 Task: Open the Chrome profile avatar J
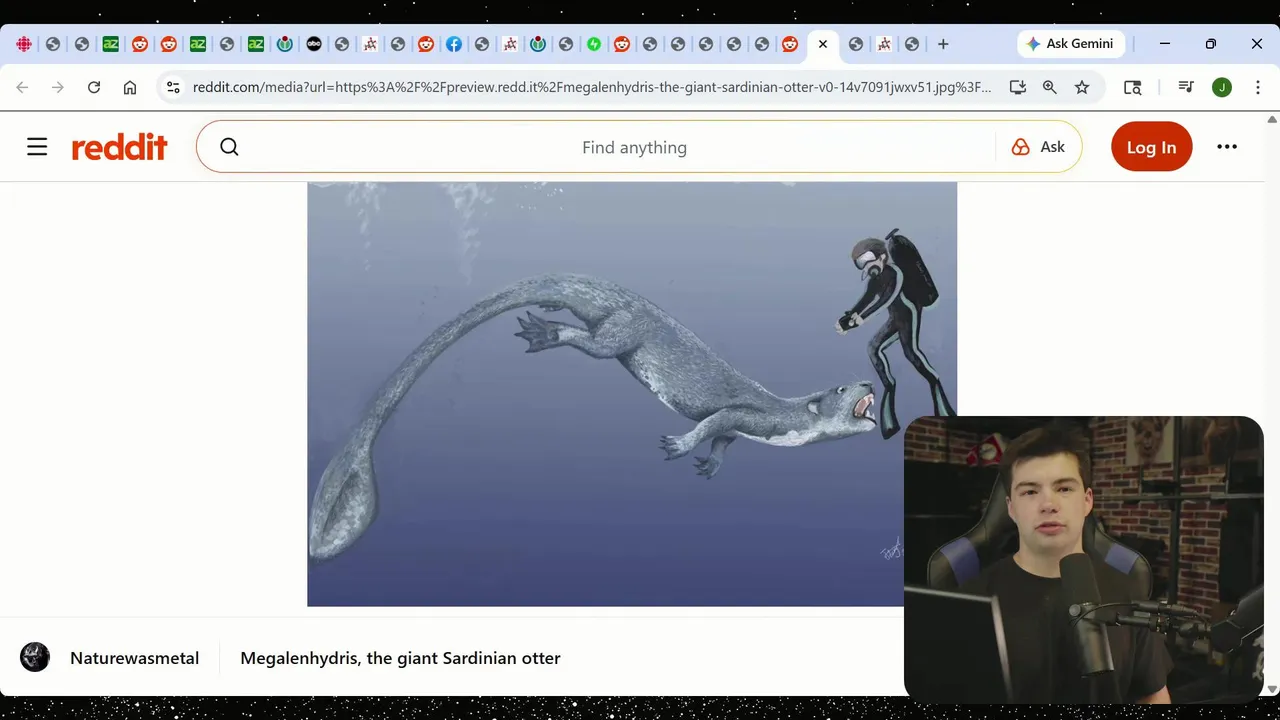[1222, 87]
